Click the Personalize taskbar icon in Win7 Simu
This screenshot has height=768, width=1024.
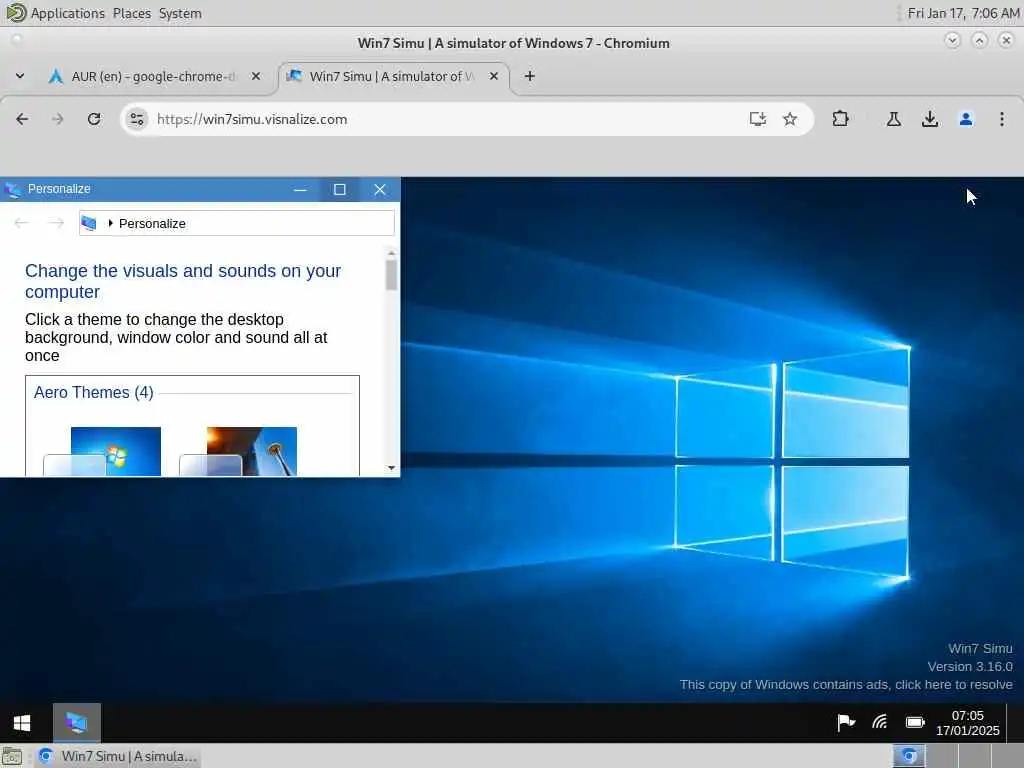coord(76,723)
